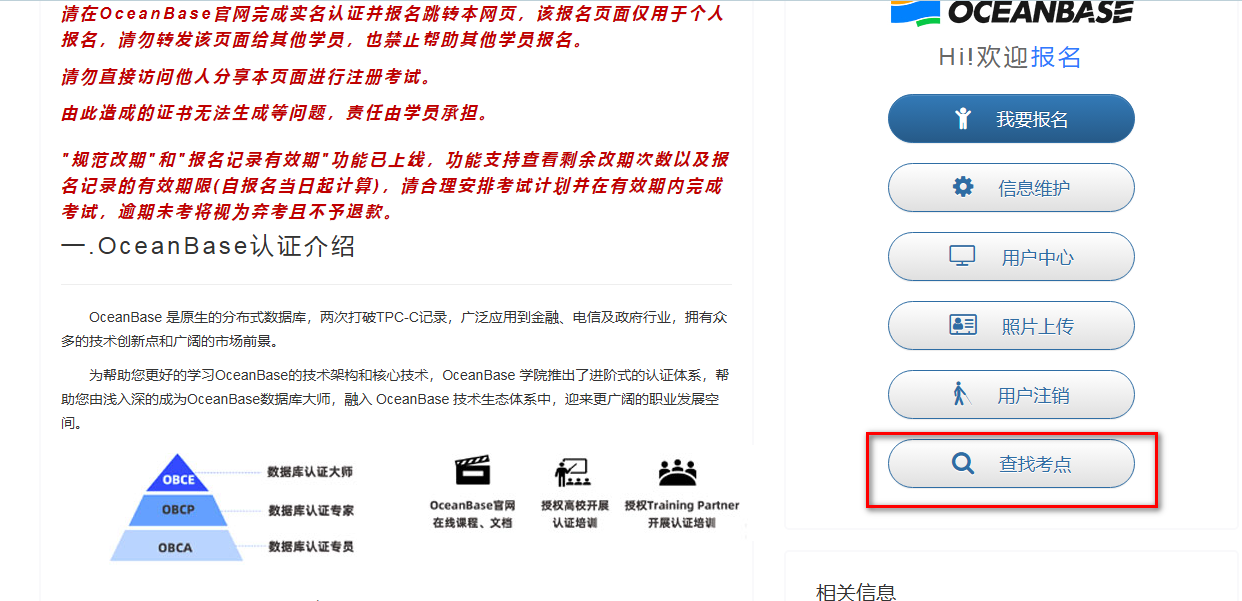Click the clapperboard icon for online courses
This screenshot has width=1242, height=601.
[x=472, y=471]
